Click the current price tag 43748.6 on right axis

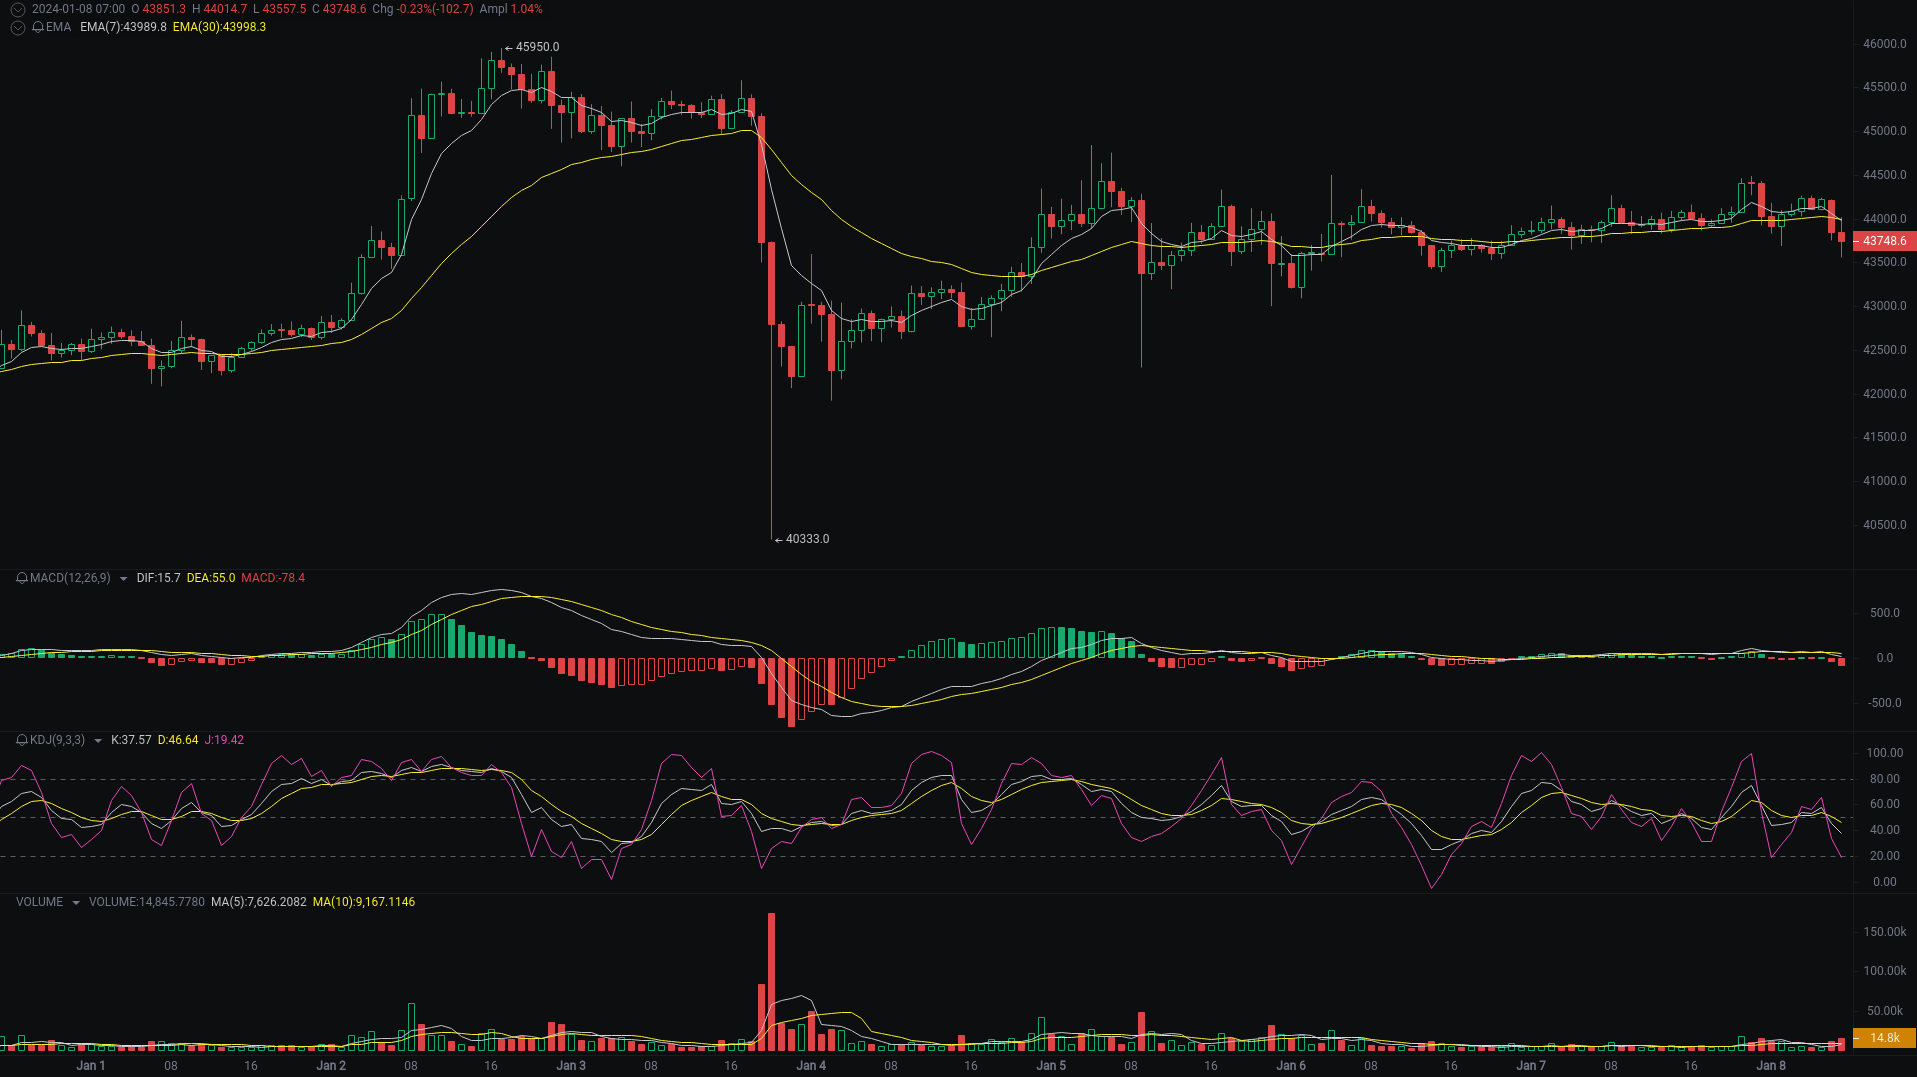click(x=1884, y=241)
